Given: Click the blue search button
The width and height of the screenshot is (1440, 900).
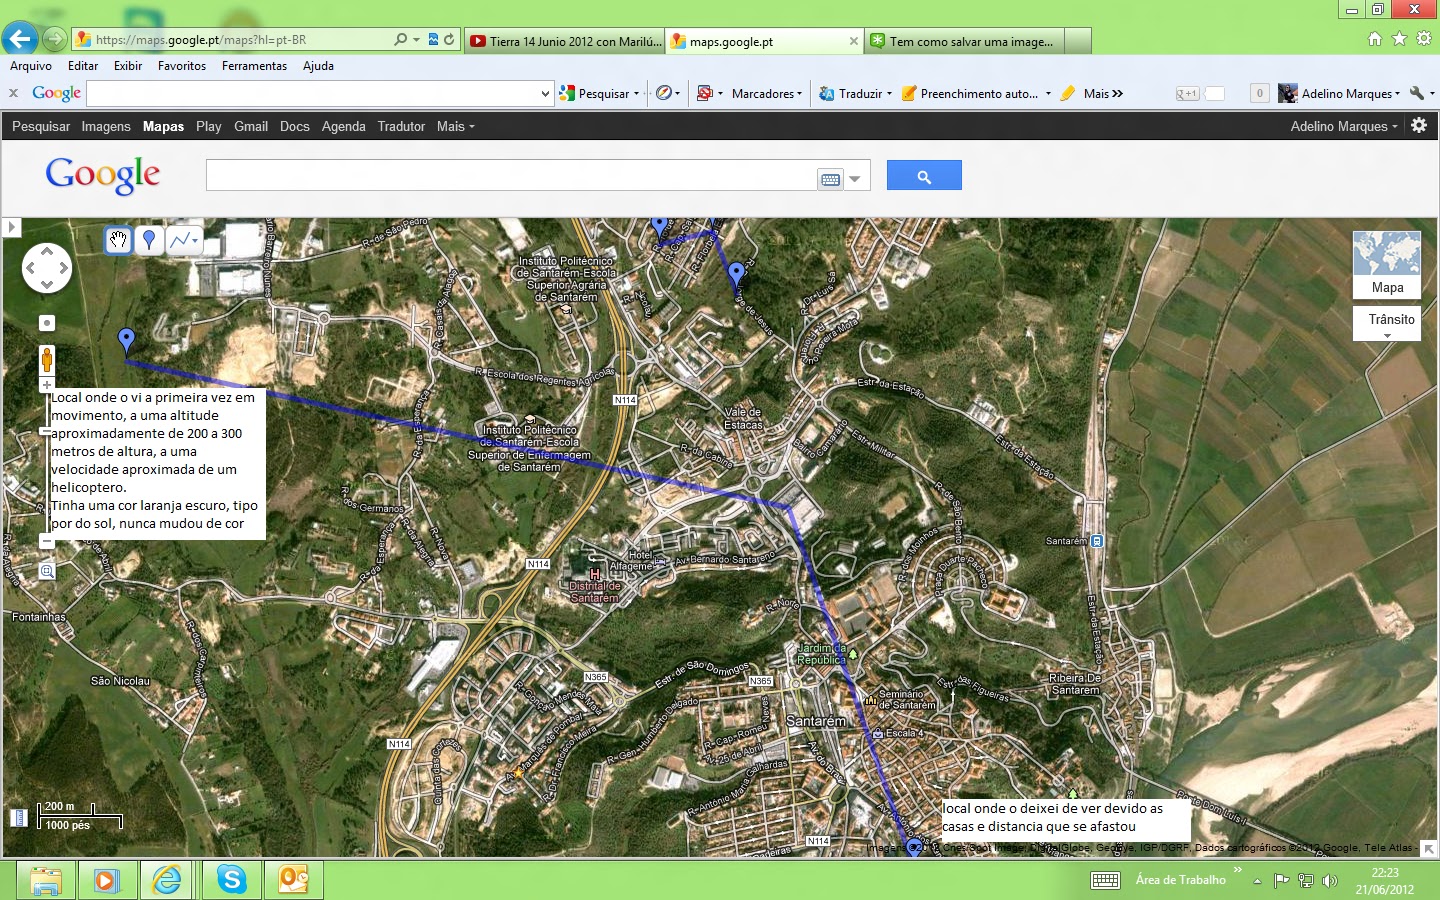Looking at the screenshot, I should click(x=924, y=176).
